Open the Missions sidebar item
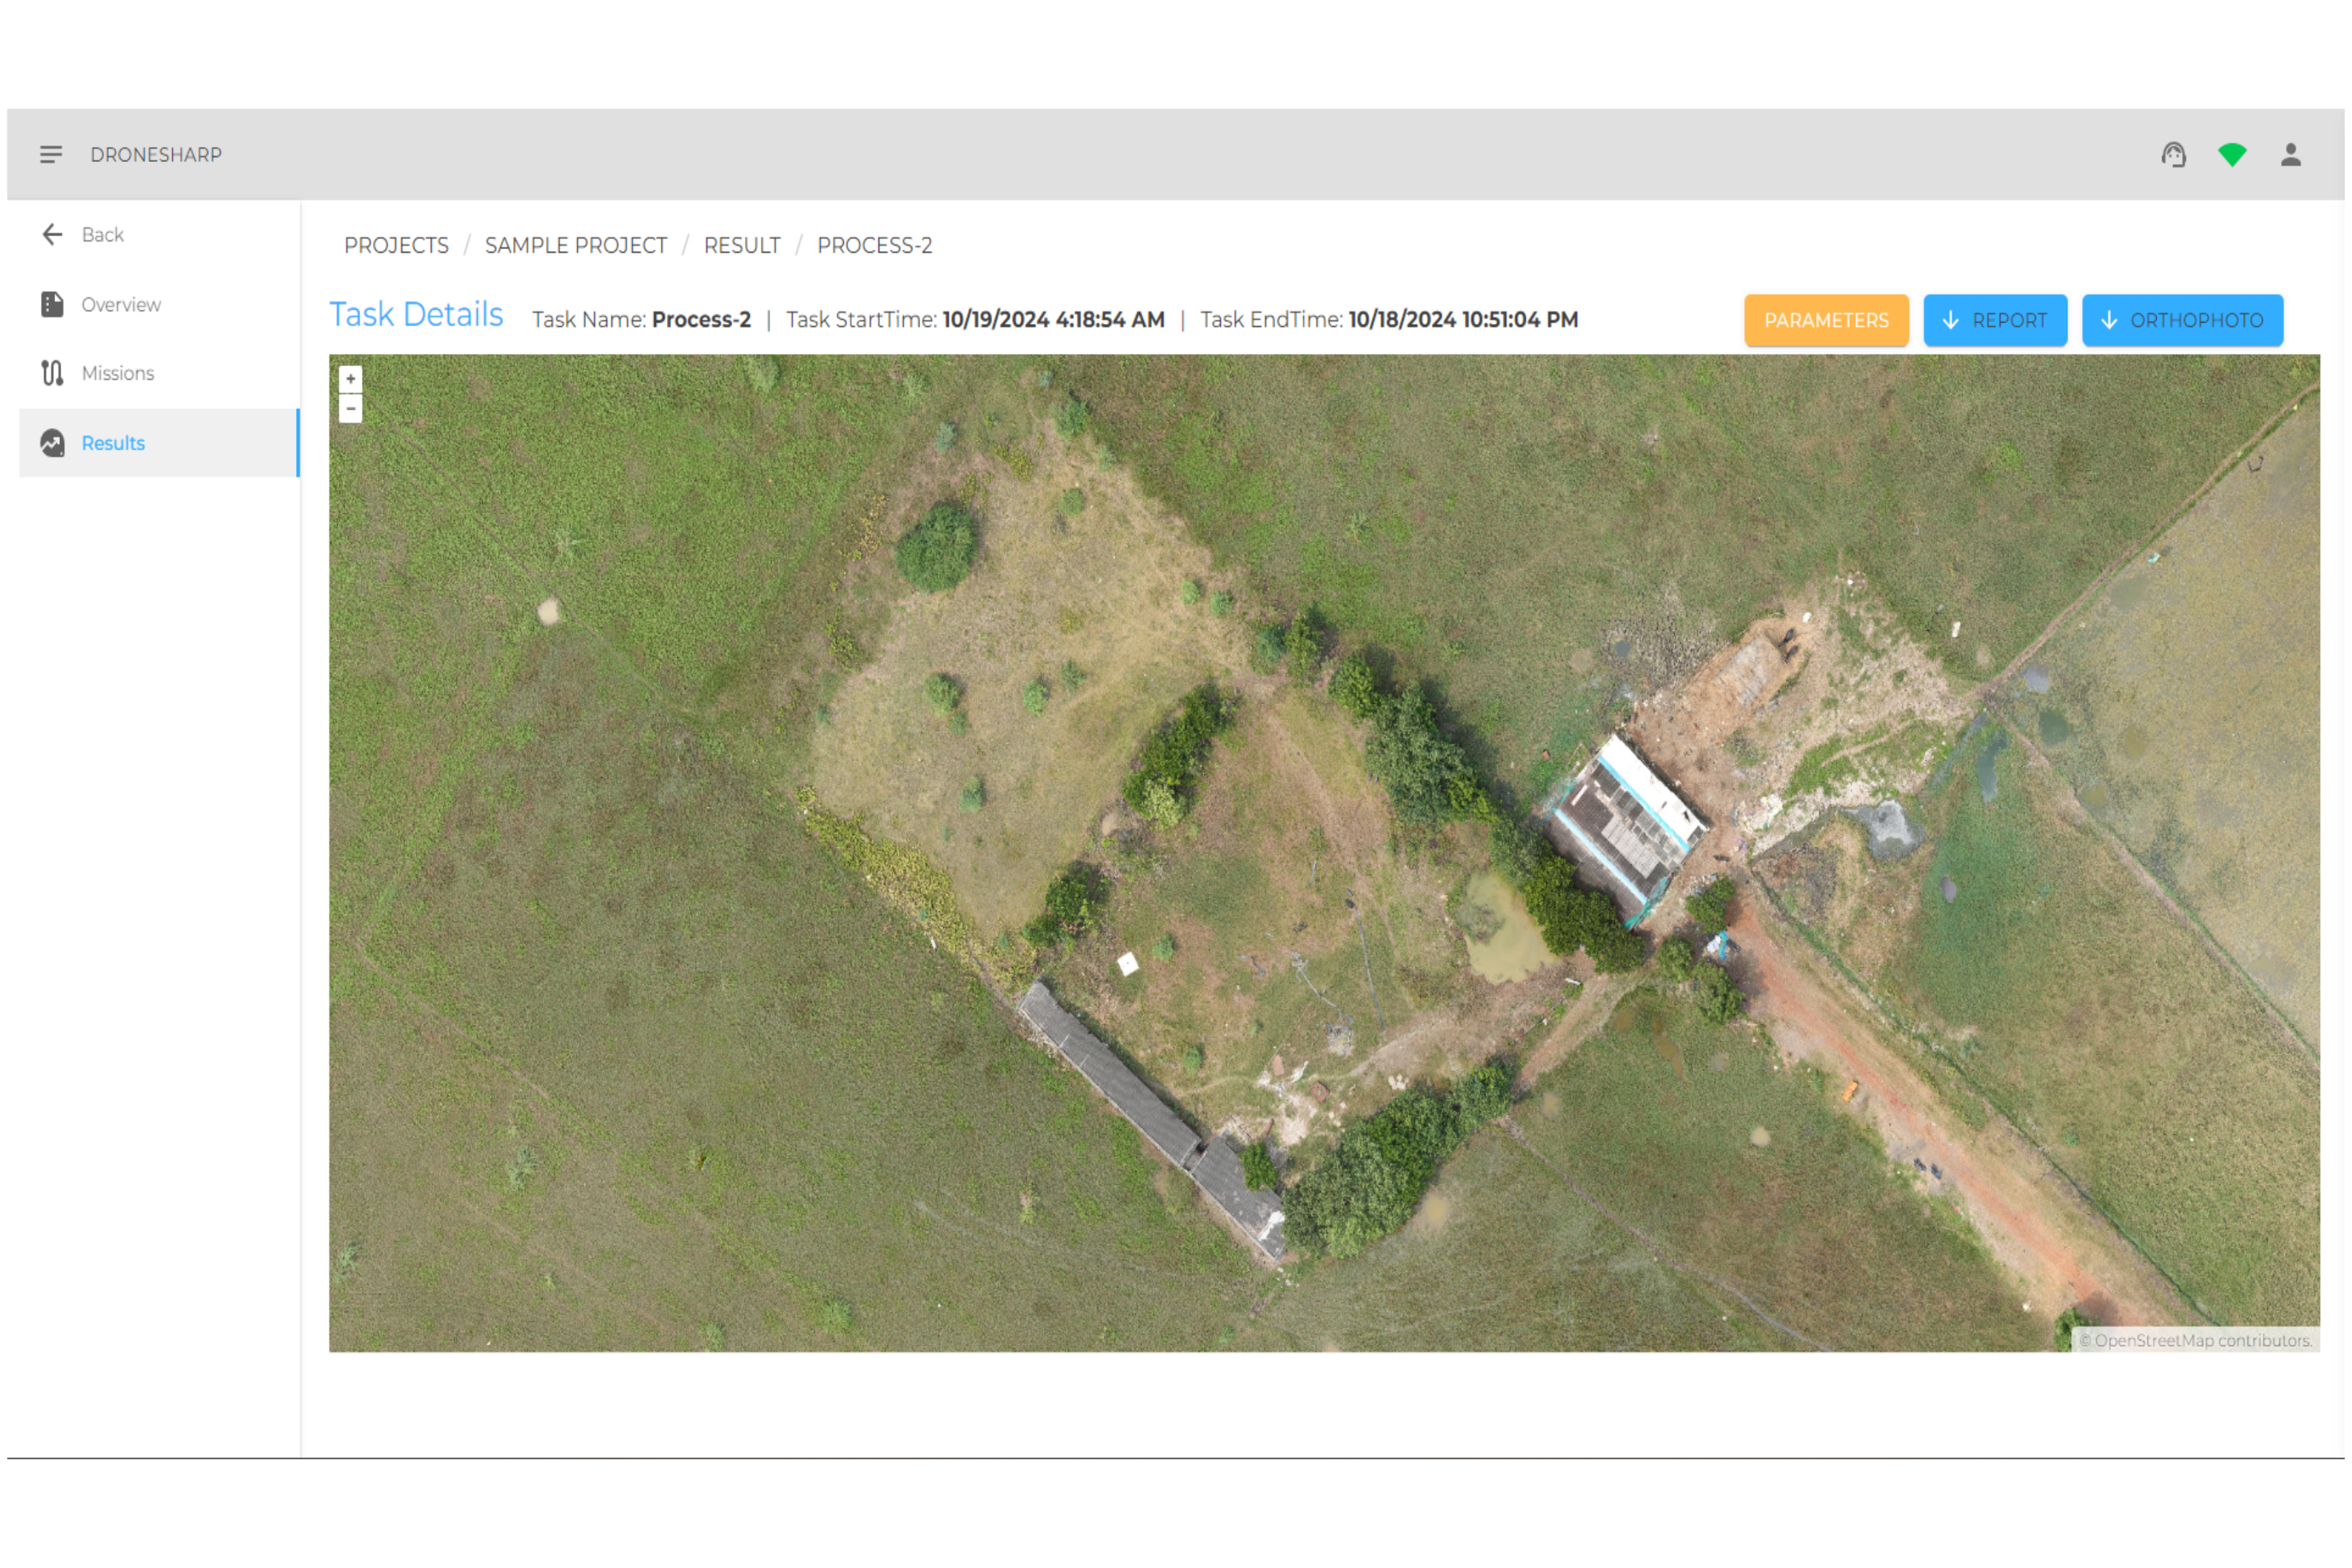This screenshot has height=1568, width=2352. [159, 373]
